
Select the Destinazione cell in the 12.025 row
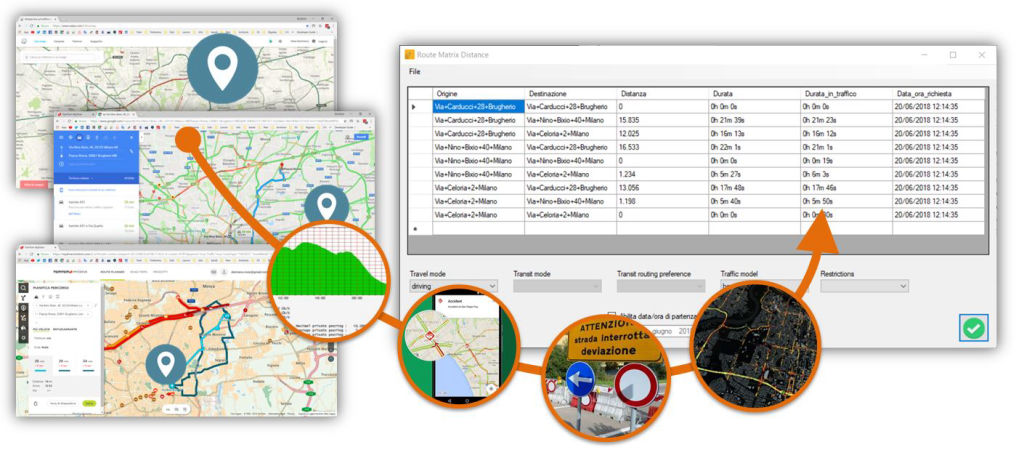pyautogui.click(x=570, y=133)
